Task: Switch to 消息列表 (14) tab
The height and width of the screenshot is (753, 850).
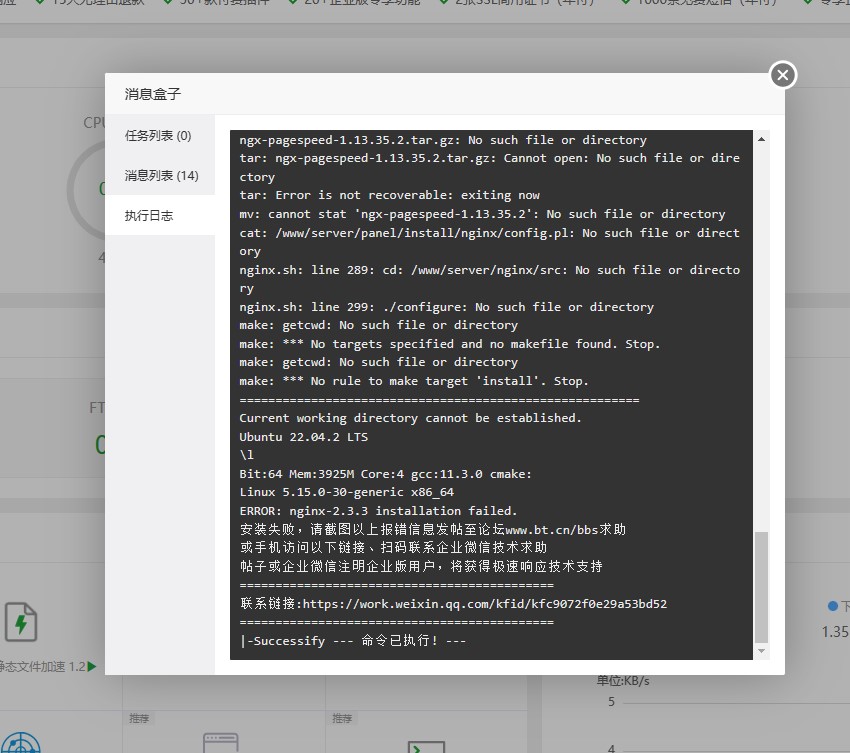Action: [160, 175]
